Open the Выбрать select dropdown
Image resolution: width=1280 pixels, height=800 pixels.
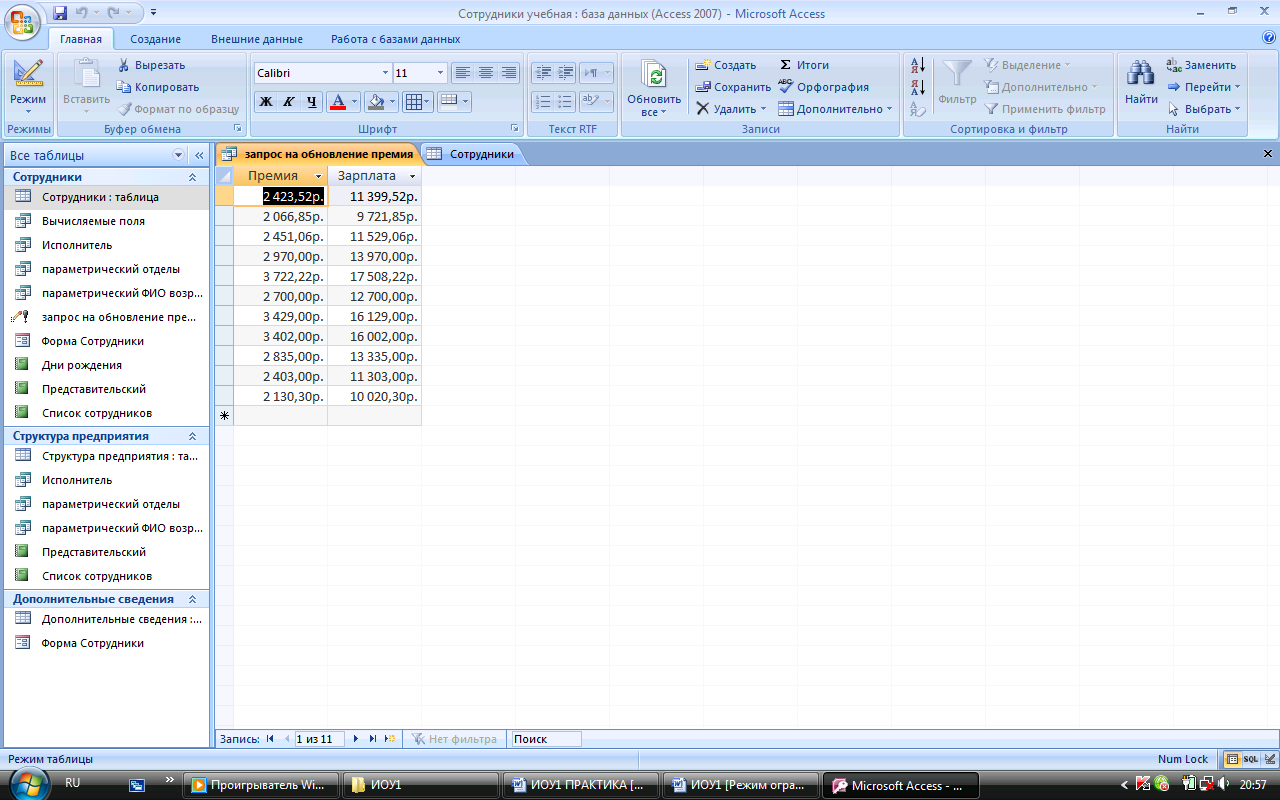point(1203,109)
